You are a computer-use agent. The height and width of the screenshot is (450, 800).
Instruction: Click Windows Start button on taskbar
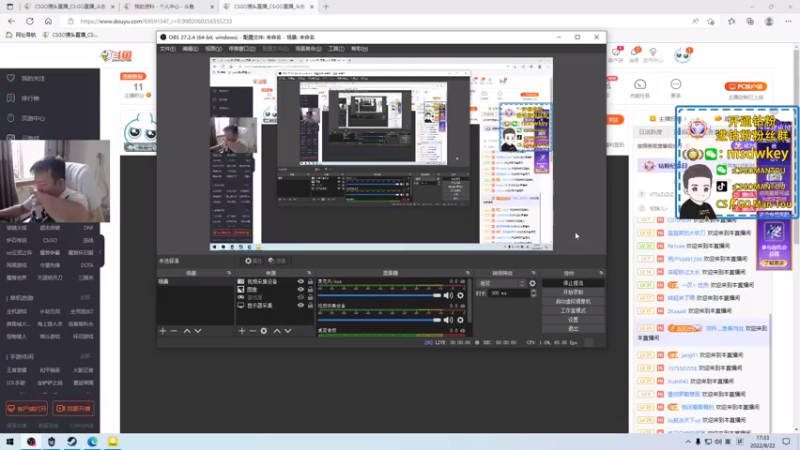[x=10, y=442]
